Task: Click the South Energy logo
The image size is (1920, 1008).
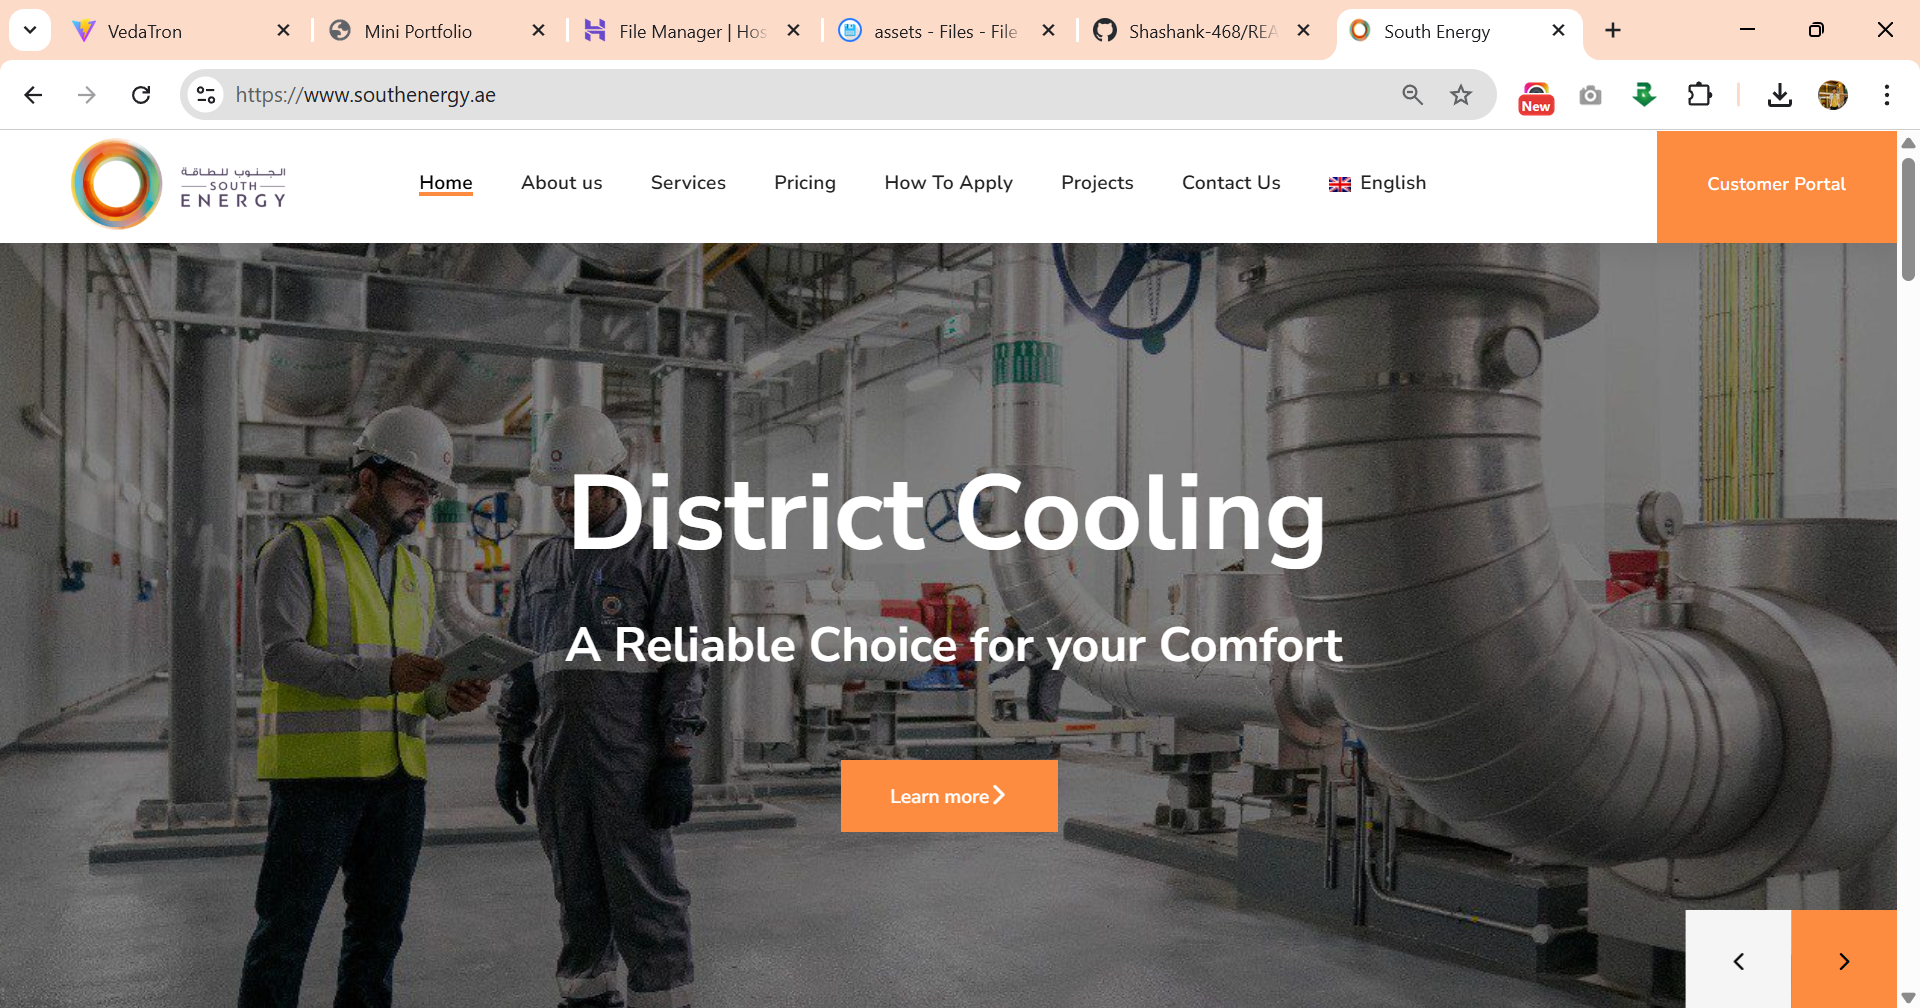Action: tap(180, 184)
